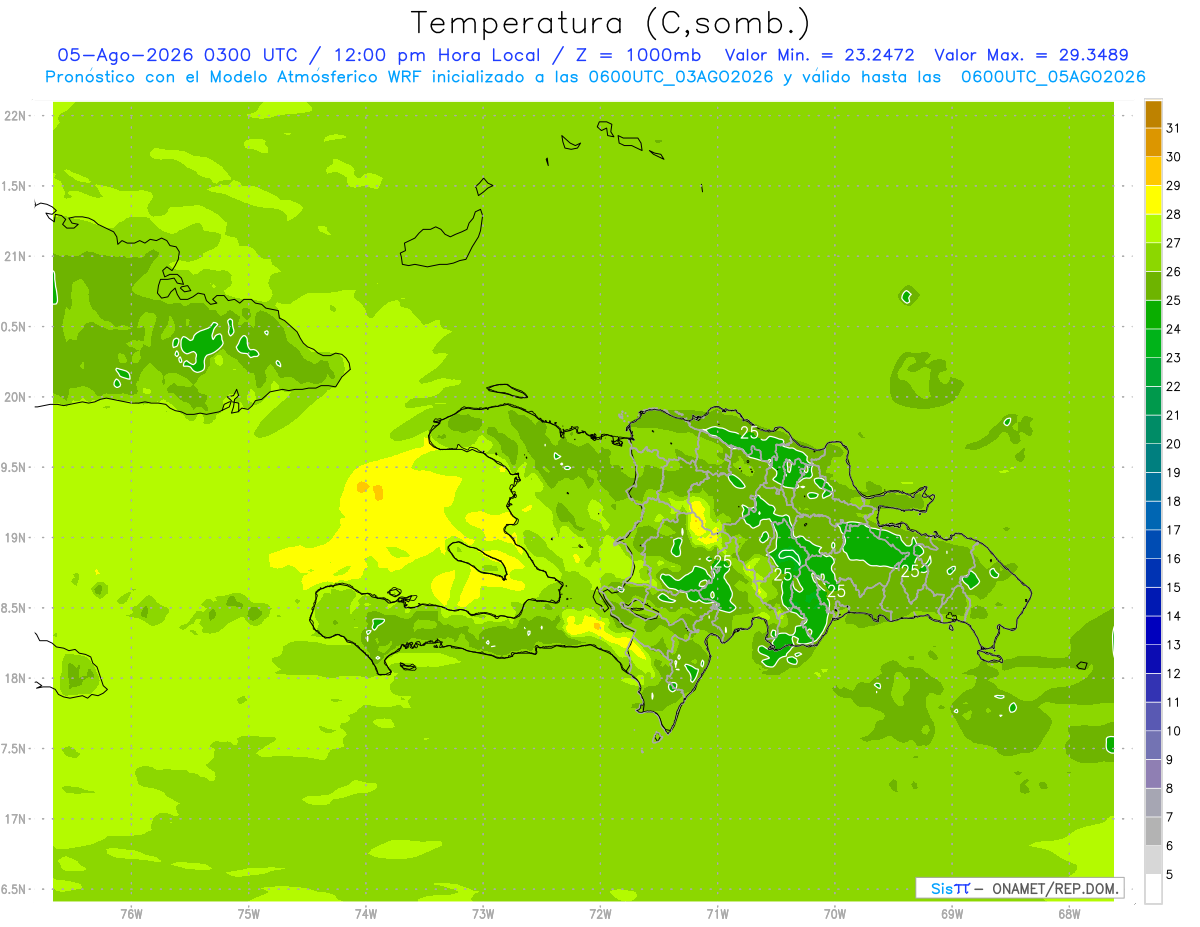Click the '74W' longitude label
The height and width of the screenshot is (927, 1200).
coord(366,913)
